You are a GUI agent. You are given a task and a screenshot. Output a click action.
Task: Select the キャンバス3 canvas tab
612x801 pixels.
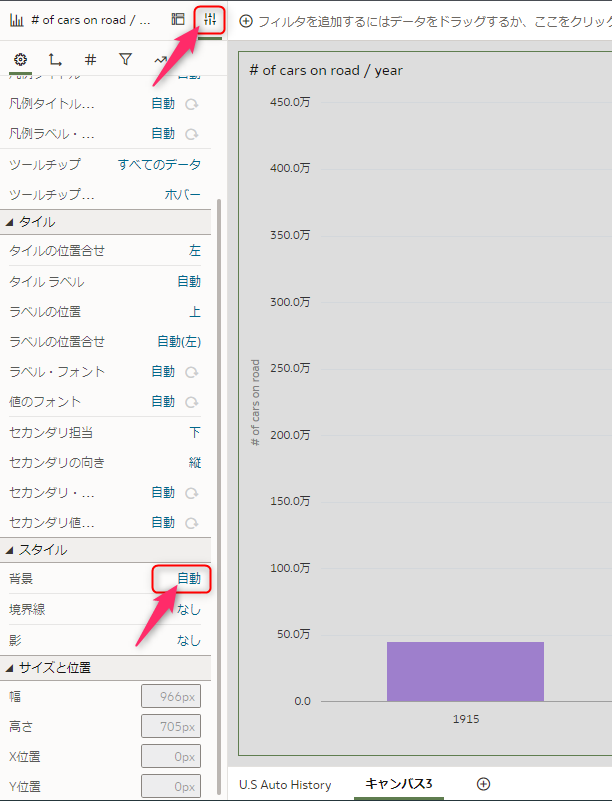[x=399, y=784]
